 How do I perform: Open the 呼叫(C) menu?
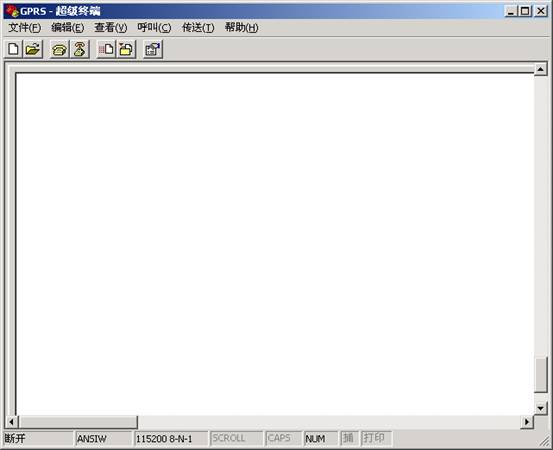pyautogui.click(x=154, y=28)
